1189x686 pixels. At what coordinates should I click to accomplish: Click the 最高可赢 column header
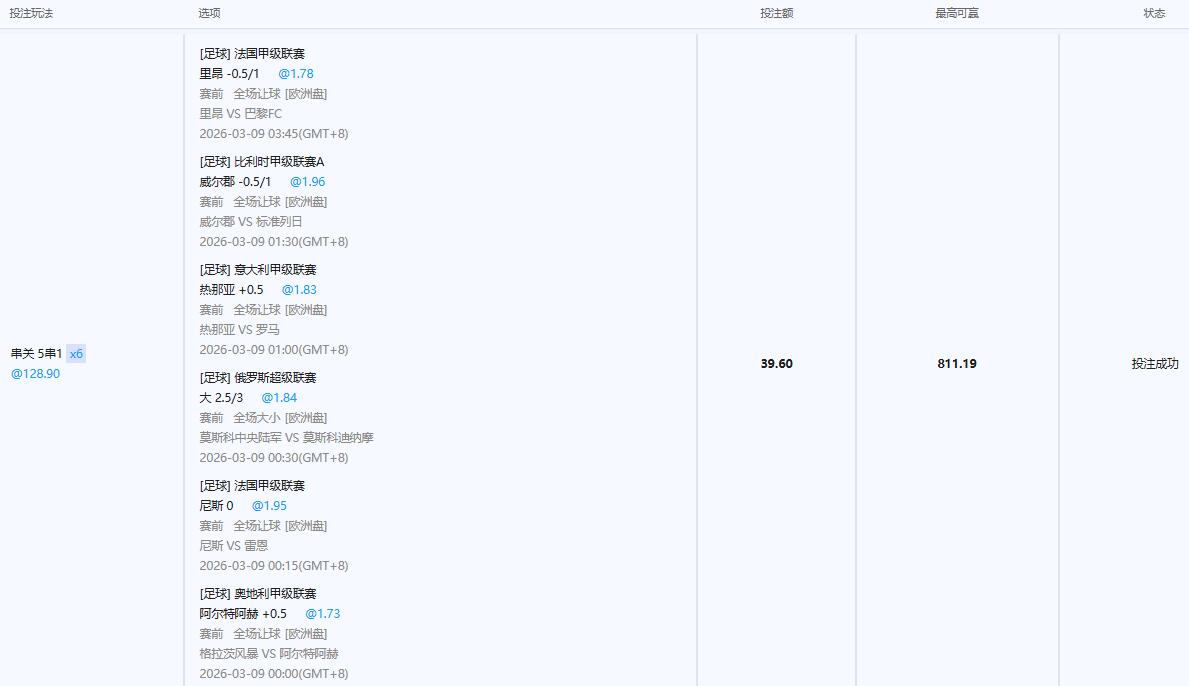(x=956, y=14)
